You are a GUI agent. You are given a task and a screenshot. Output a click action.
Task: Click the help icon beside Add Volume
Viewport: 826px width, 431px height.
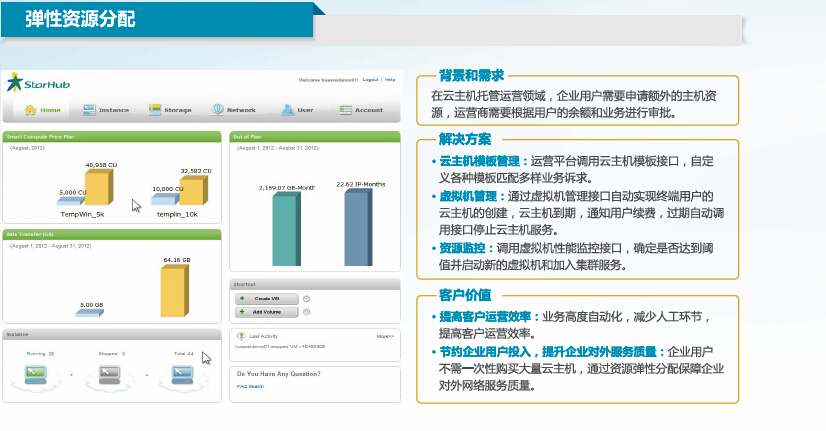pos(306,312)
